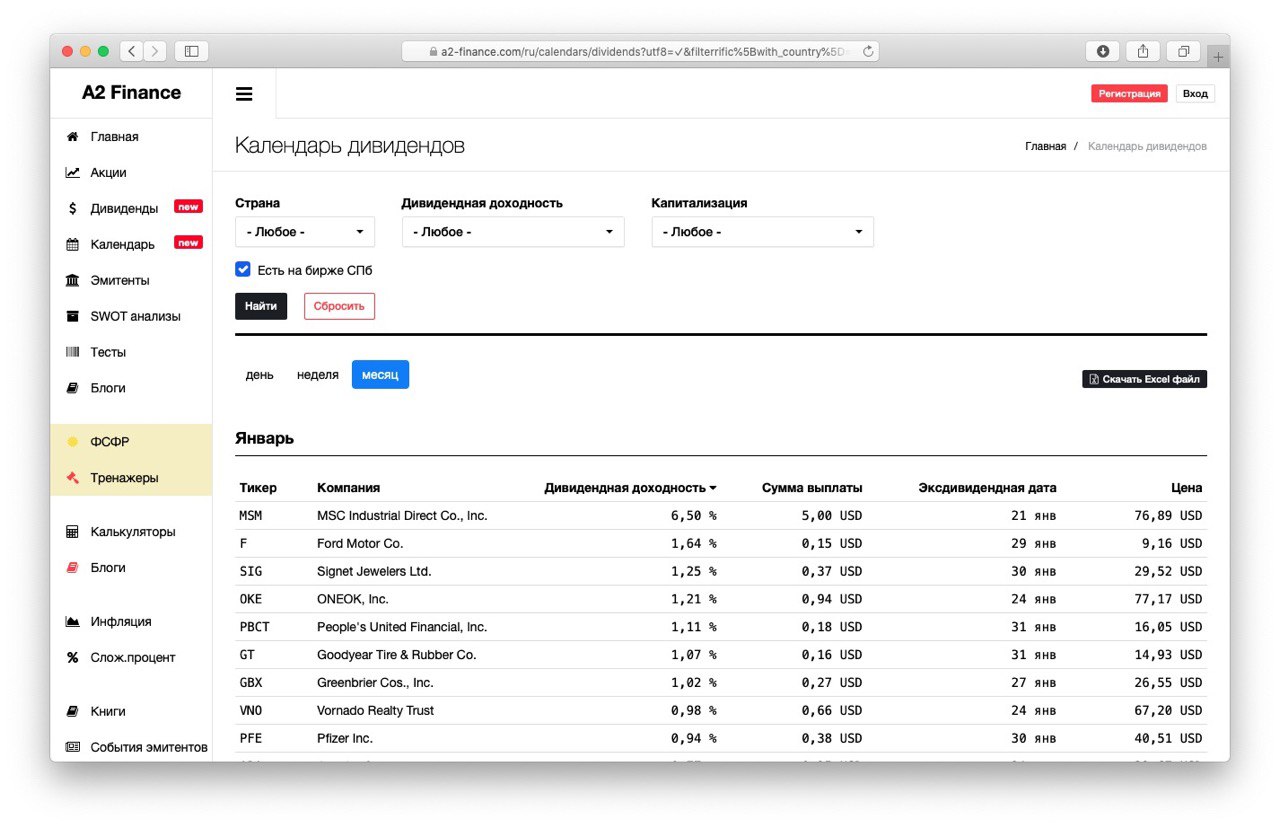
Task: Click the Инфляция area chart icon
Action: 72,622
